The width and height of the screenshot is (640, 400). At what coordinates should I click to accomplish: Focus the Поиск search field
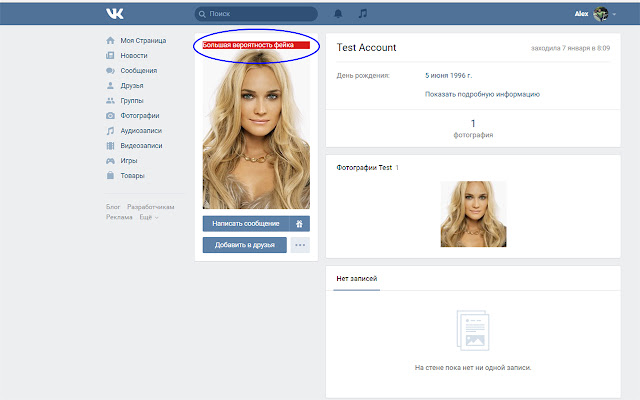(x=256, y=14)
